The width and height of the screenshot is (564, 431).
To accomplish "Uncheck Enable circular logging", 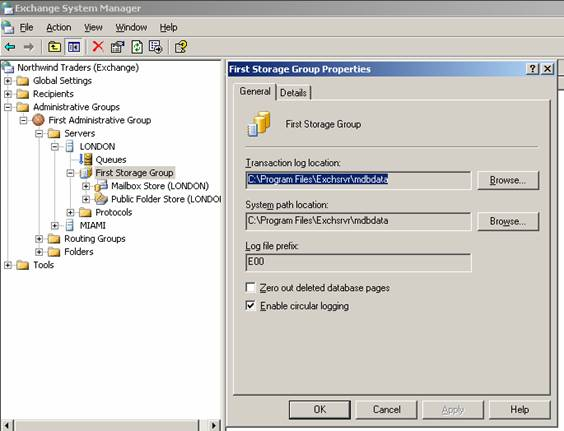I will [250, 305].
